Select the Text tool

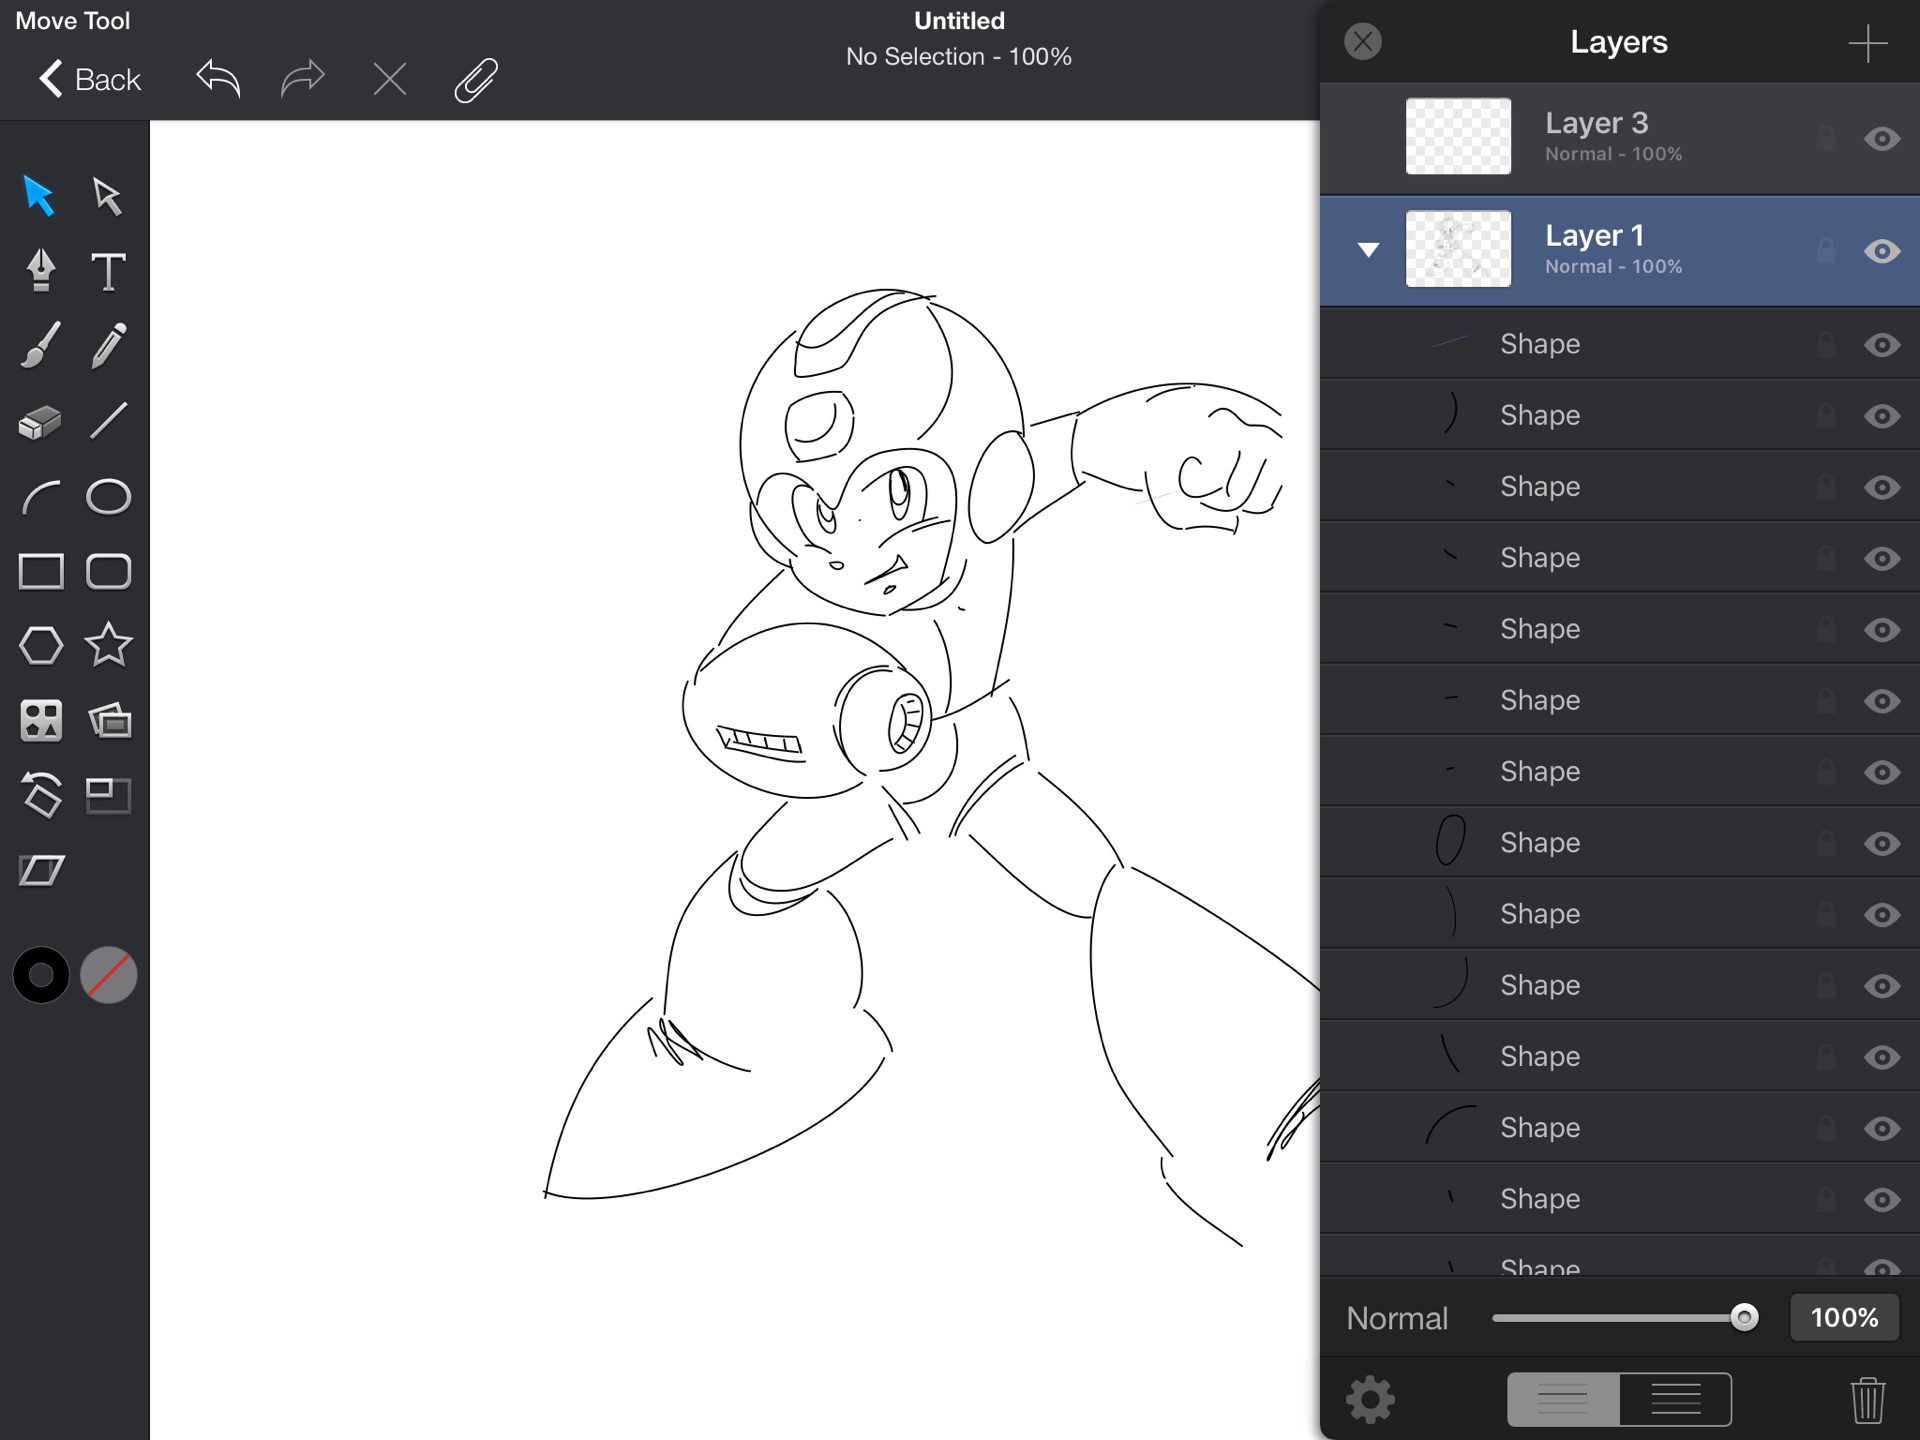[x=108, y=270]
